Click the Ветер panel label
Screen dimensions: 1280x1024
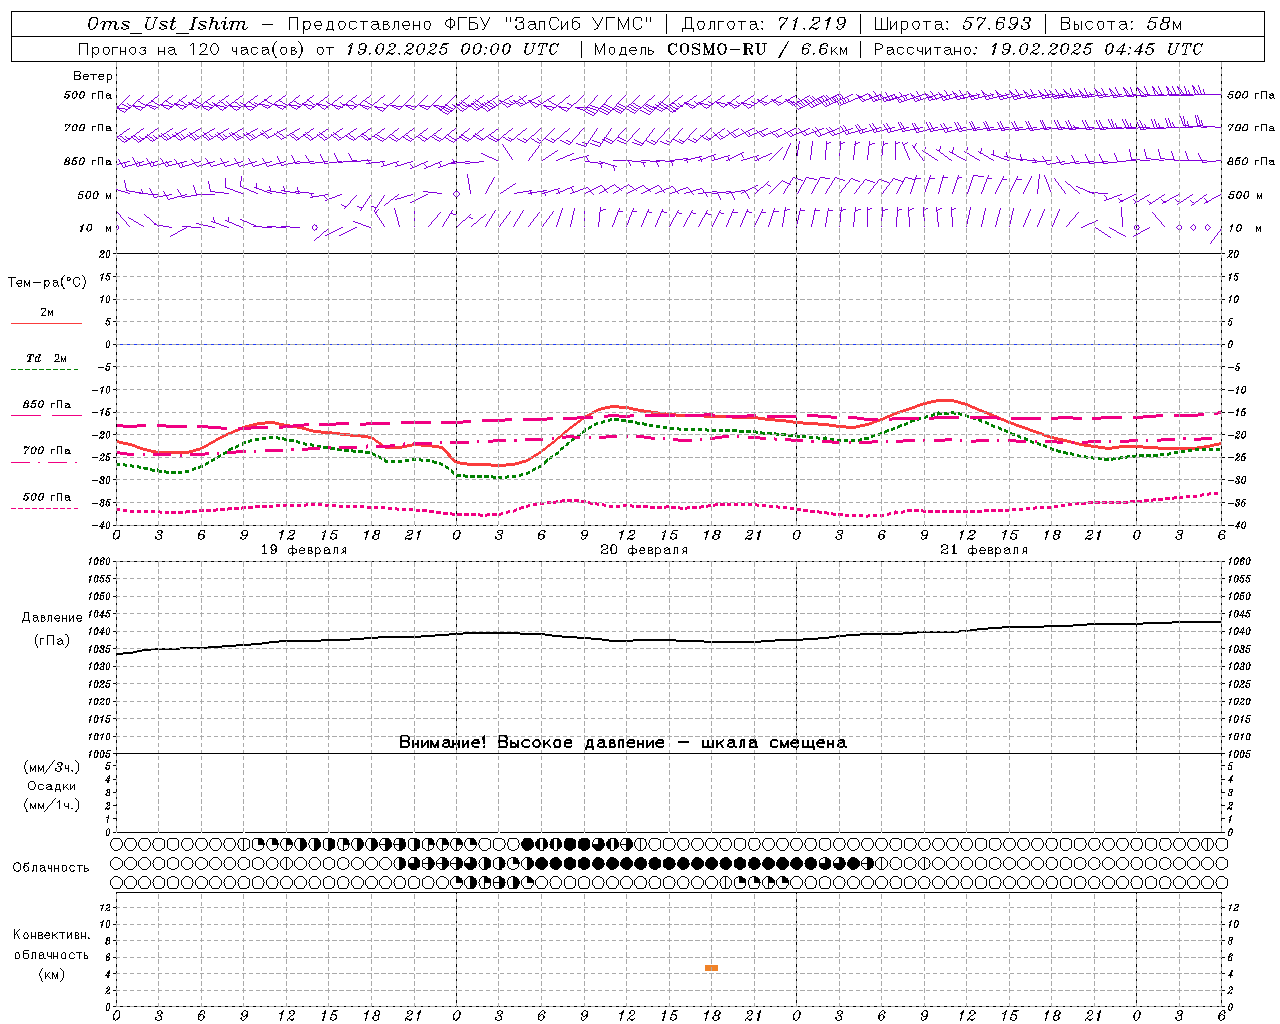tap(93, 76)
